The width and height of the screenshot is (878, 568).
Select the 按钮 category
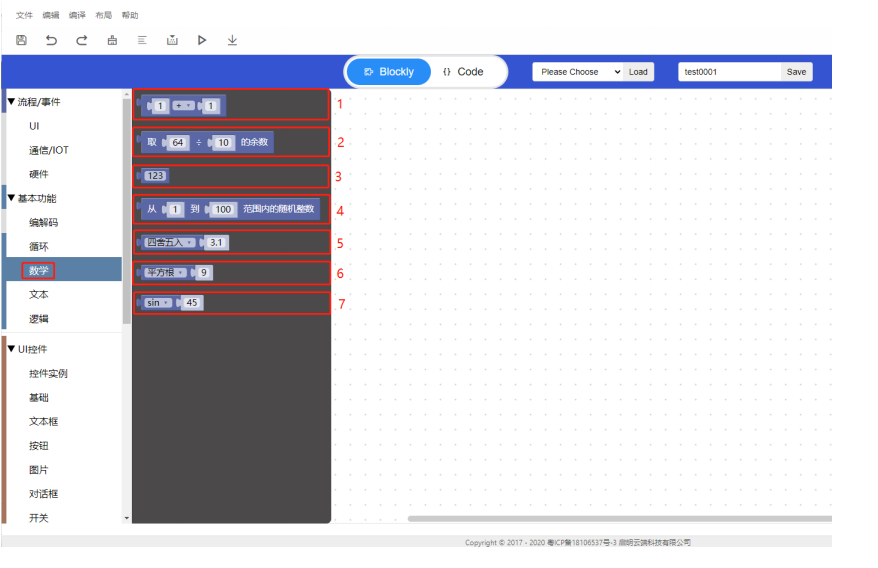click(x=39, y=446)
